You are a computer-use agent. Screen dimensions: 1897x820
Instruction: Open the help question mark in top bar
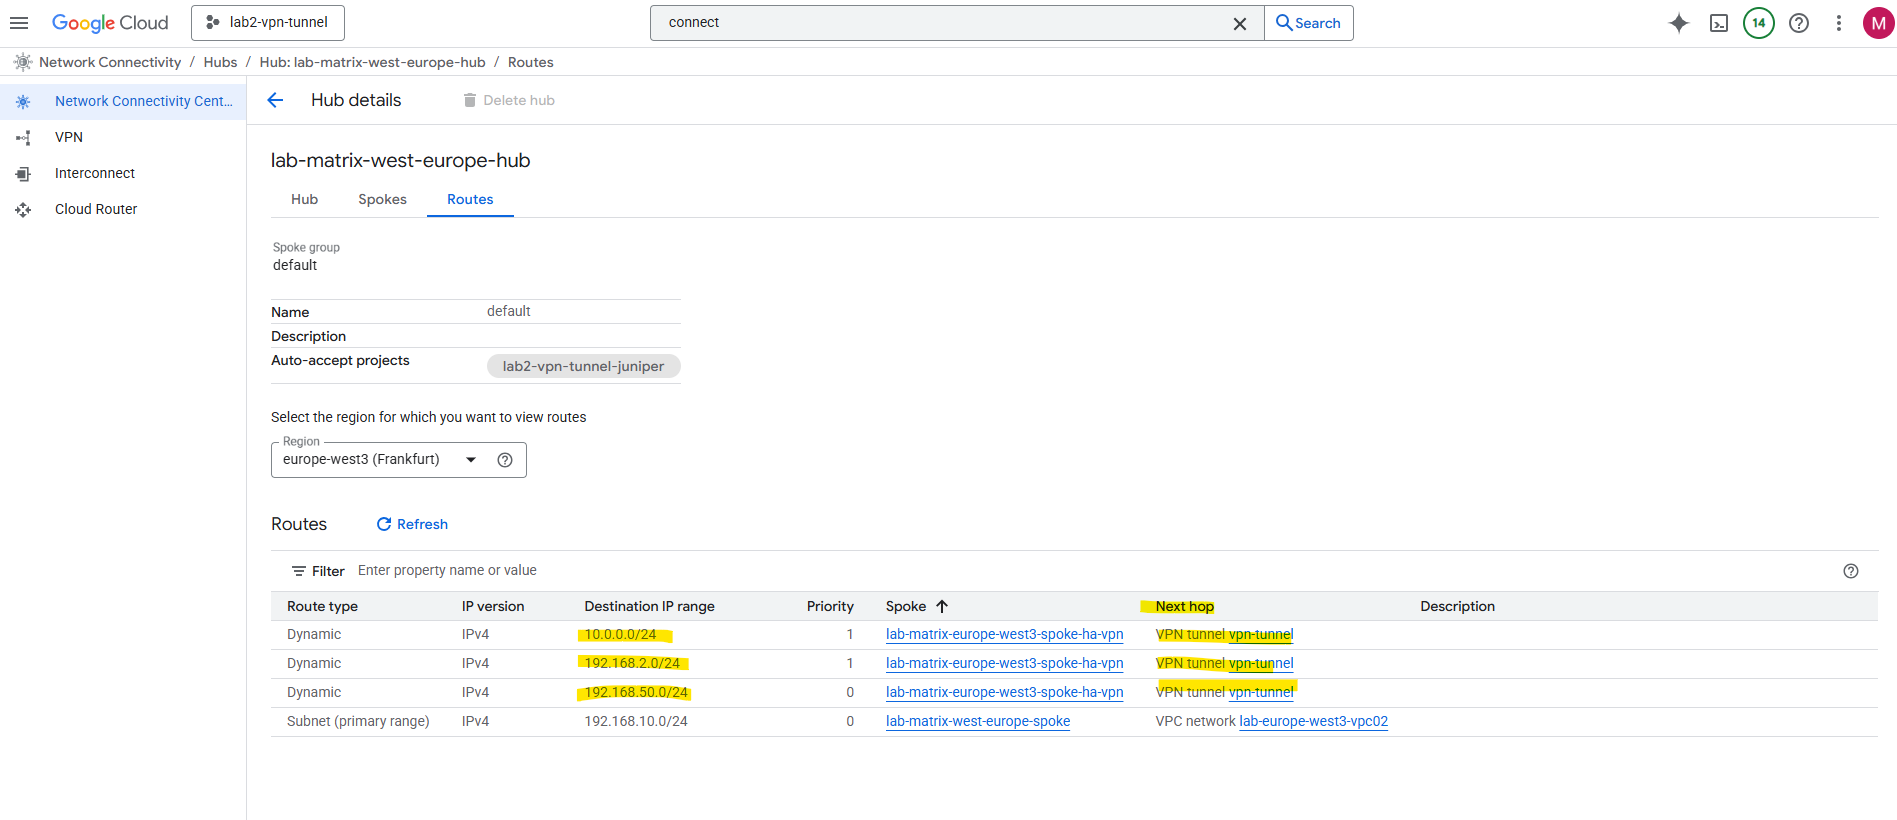click(x=1798, y=23)
